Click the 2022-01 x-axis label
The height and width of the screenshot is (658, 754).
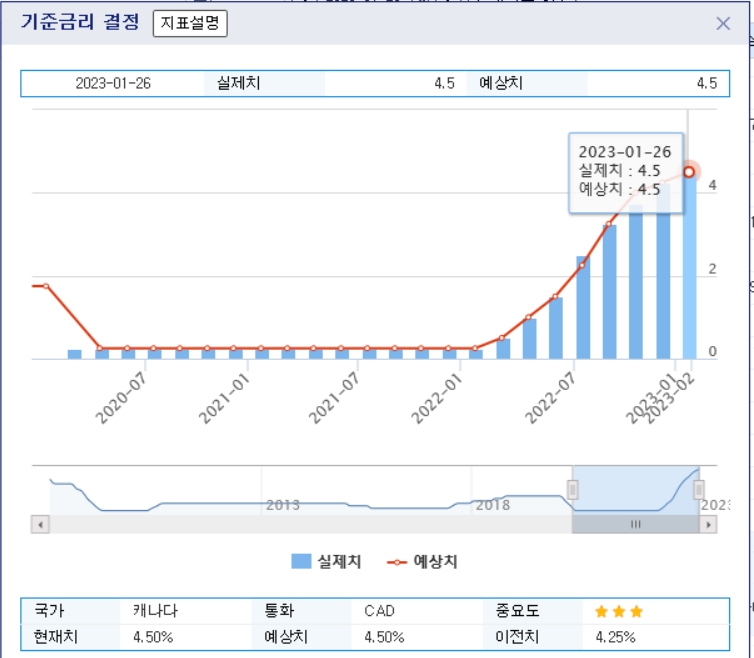[437, 398]
